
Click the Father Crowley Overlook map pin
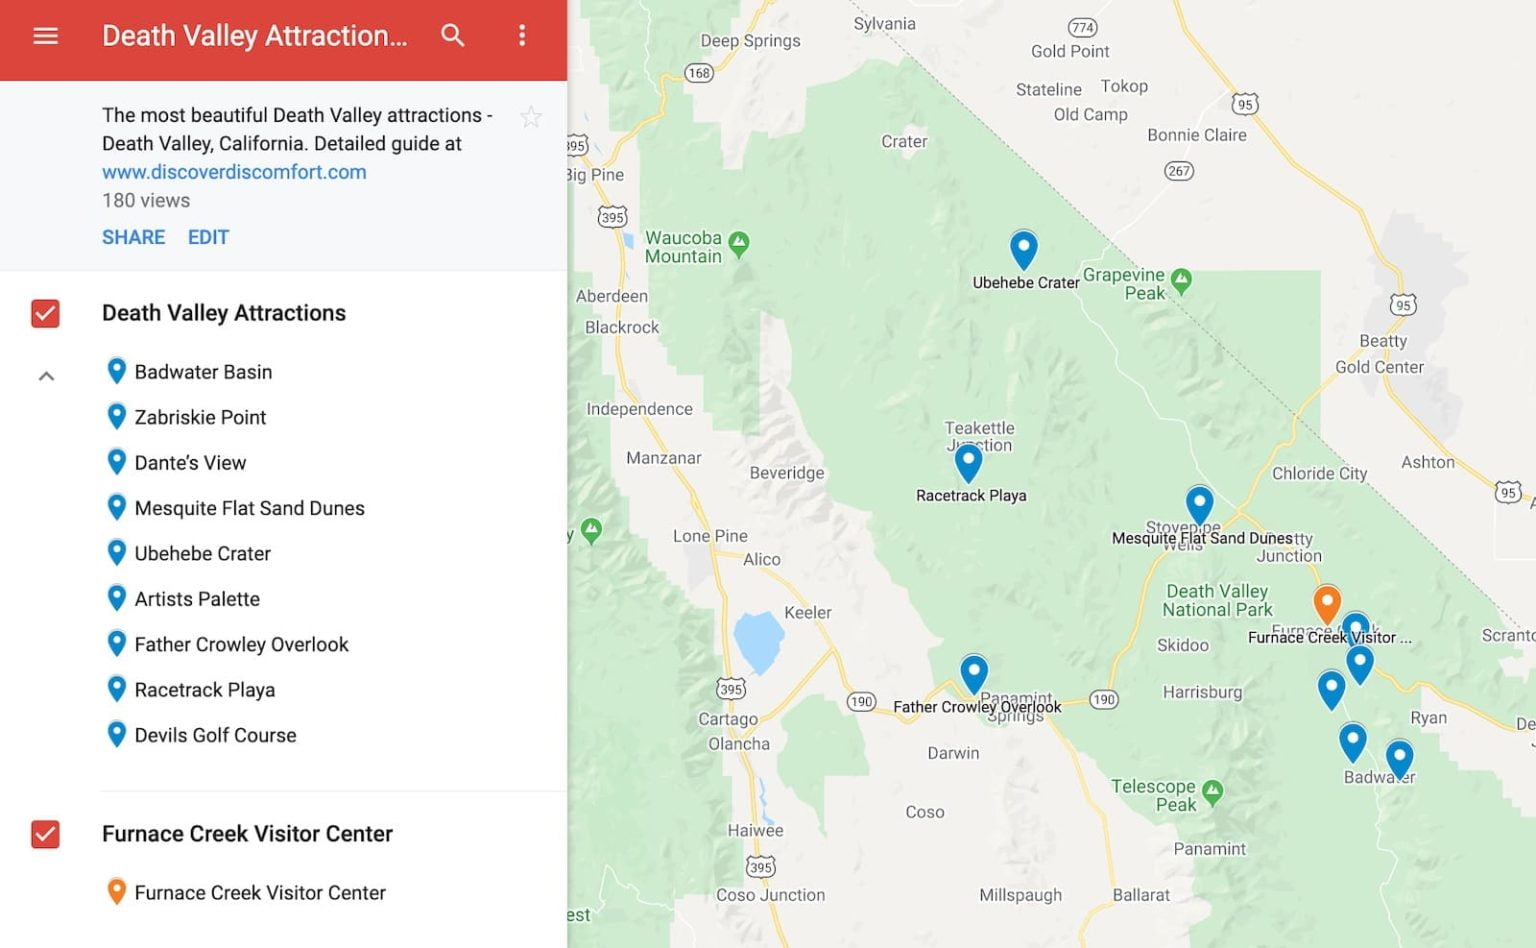pyautogui.click(x=974, y=673)
